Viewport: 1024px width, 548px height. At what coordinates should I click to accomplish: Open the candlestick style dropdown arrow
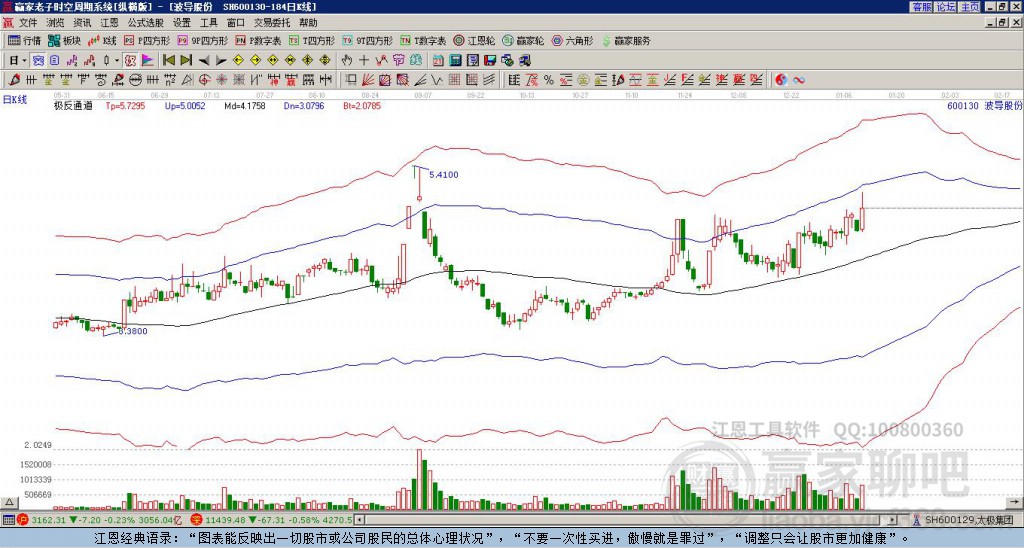point(116,60)
